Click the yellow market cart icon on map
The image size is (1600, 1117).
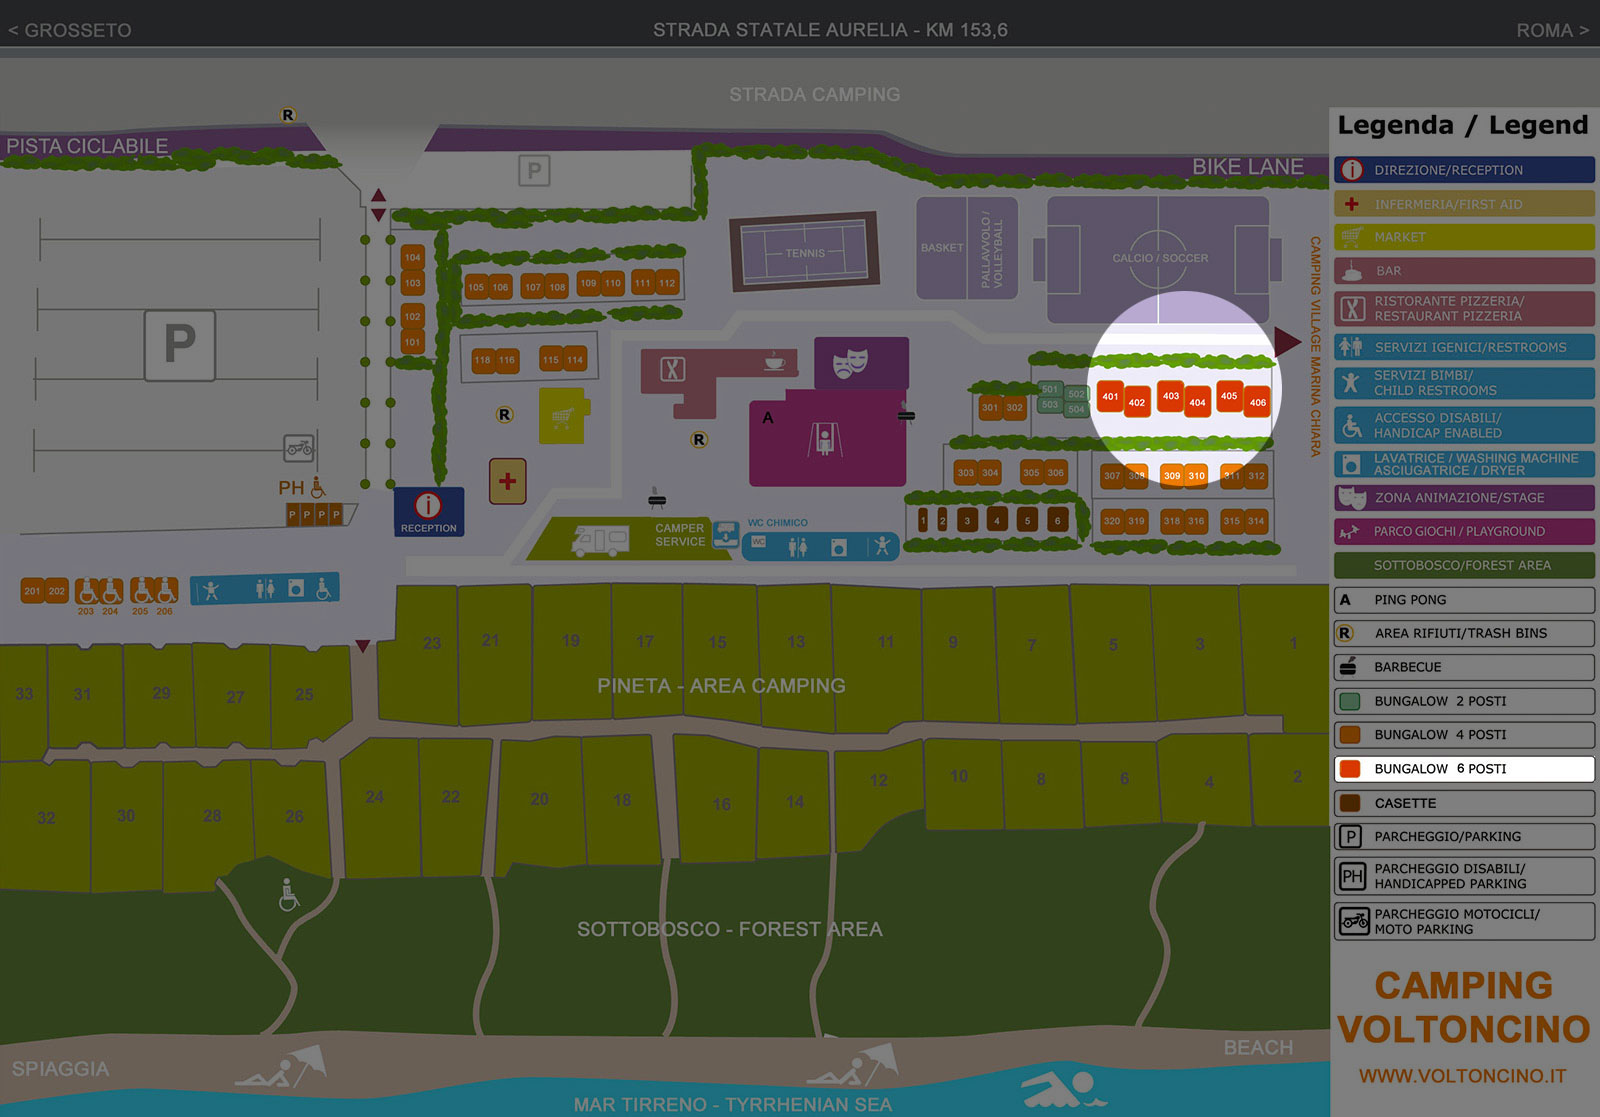point(562,416)
